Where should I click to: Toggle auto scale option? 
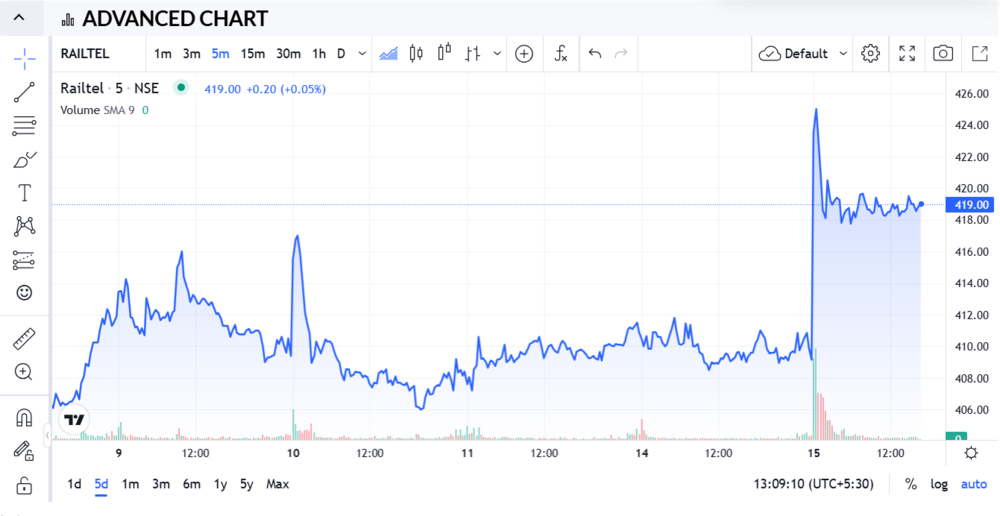(973, 484)
